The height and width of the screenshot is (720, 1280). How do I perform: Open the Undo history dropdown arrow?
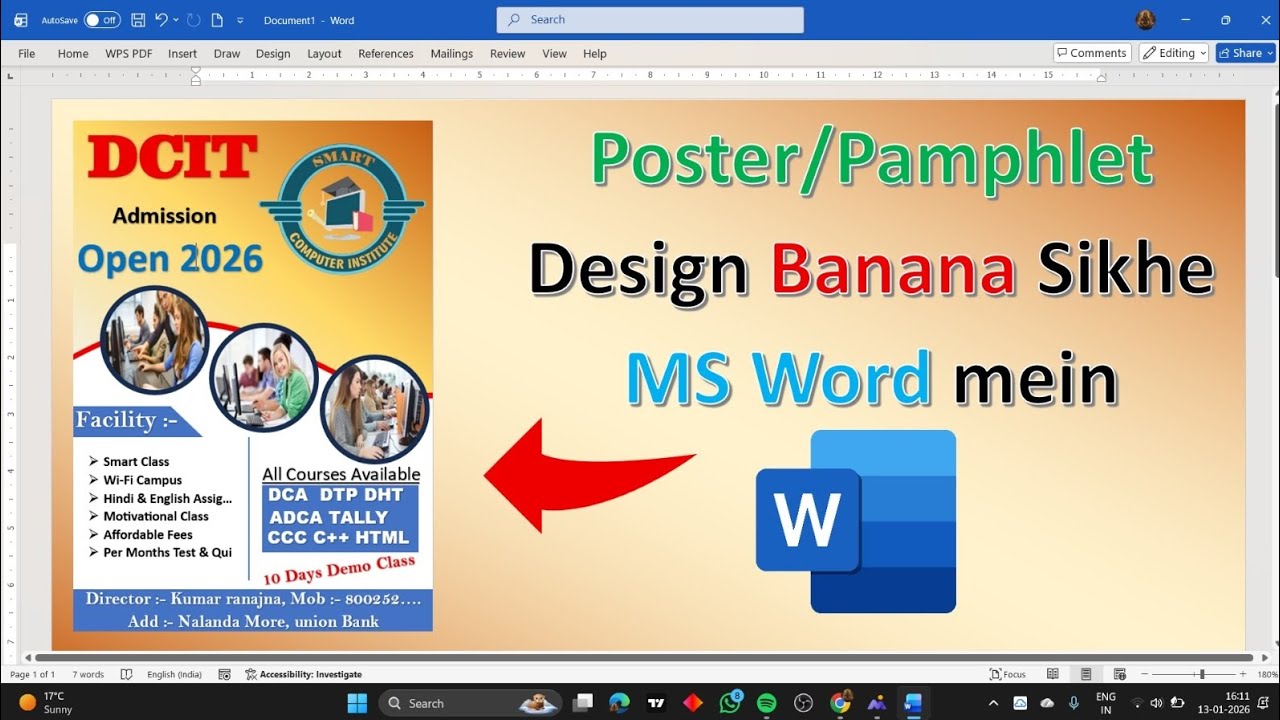pyautogui.click(x=176, y=20)
